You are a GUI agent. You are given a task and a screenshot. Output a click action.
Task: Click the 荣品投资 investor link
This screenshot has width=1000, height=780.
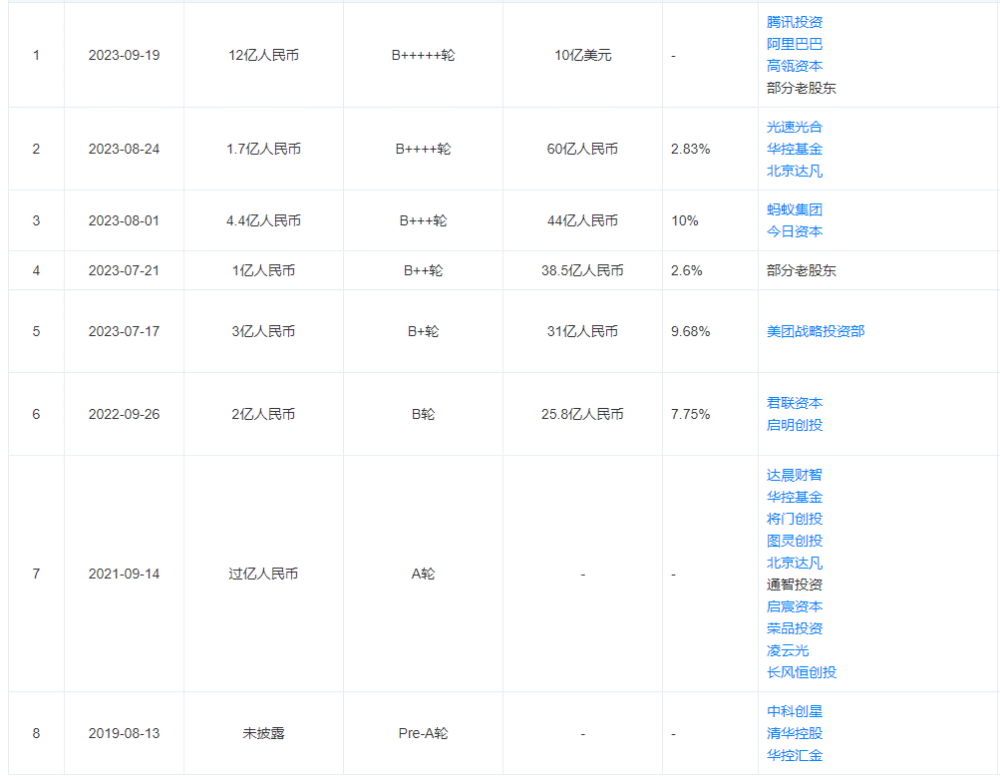click(794, 629)
